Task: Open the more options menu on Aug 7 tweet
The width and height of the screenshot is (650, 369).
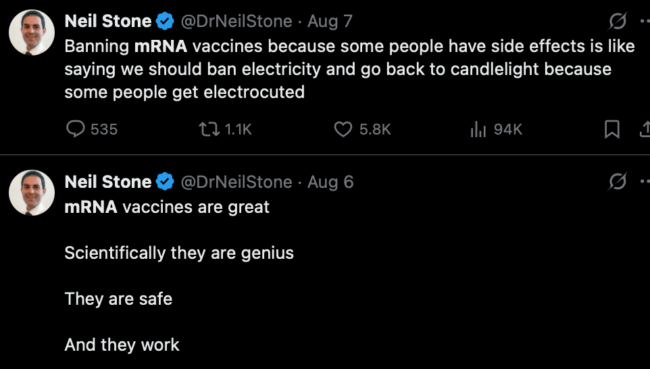Action: coord(645,21)
